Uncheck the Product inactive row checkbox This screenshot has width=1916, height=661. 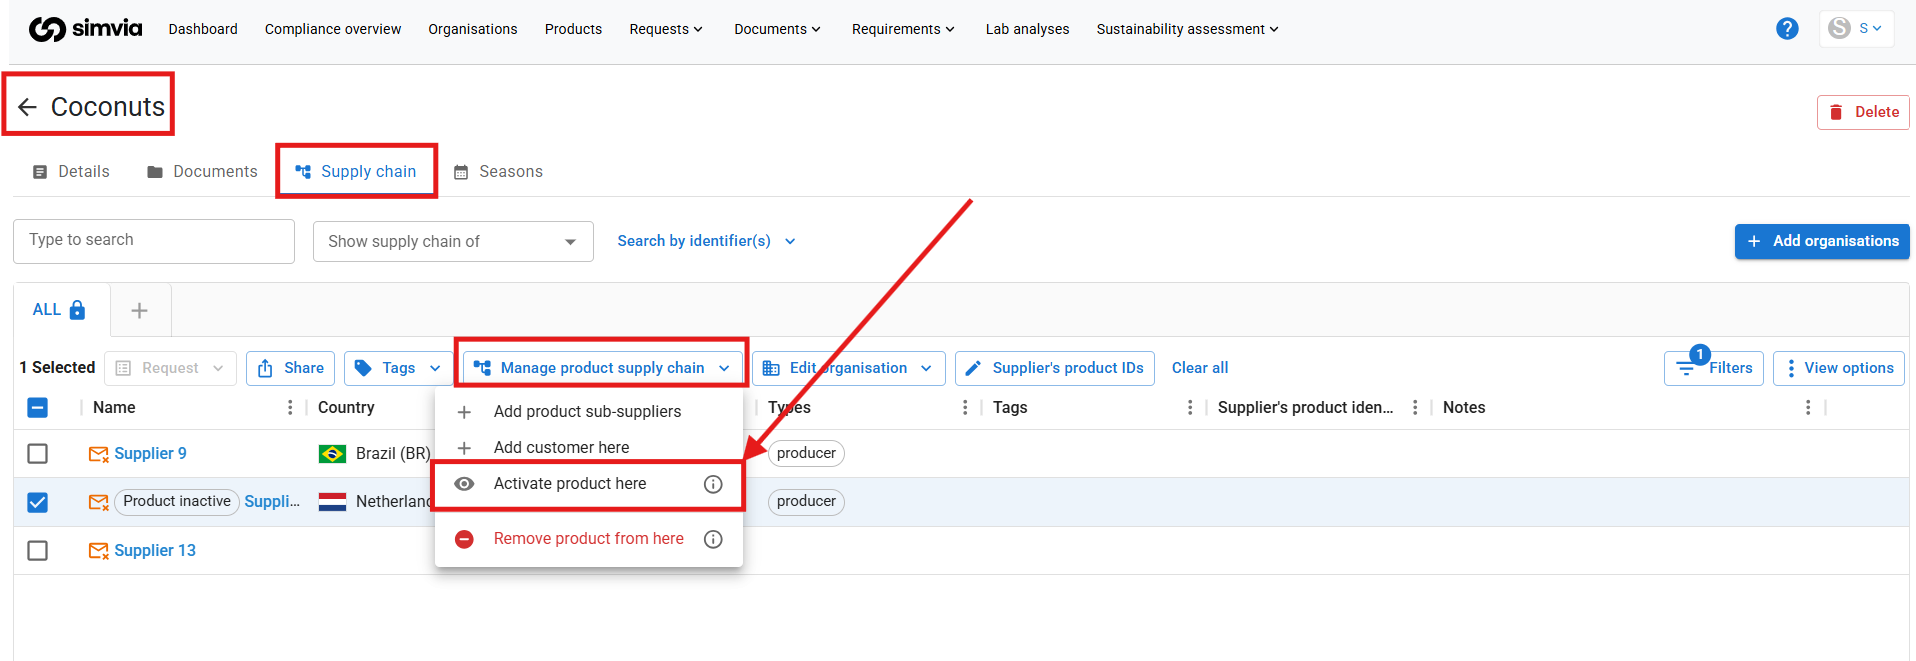click(38, 502)
